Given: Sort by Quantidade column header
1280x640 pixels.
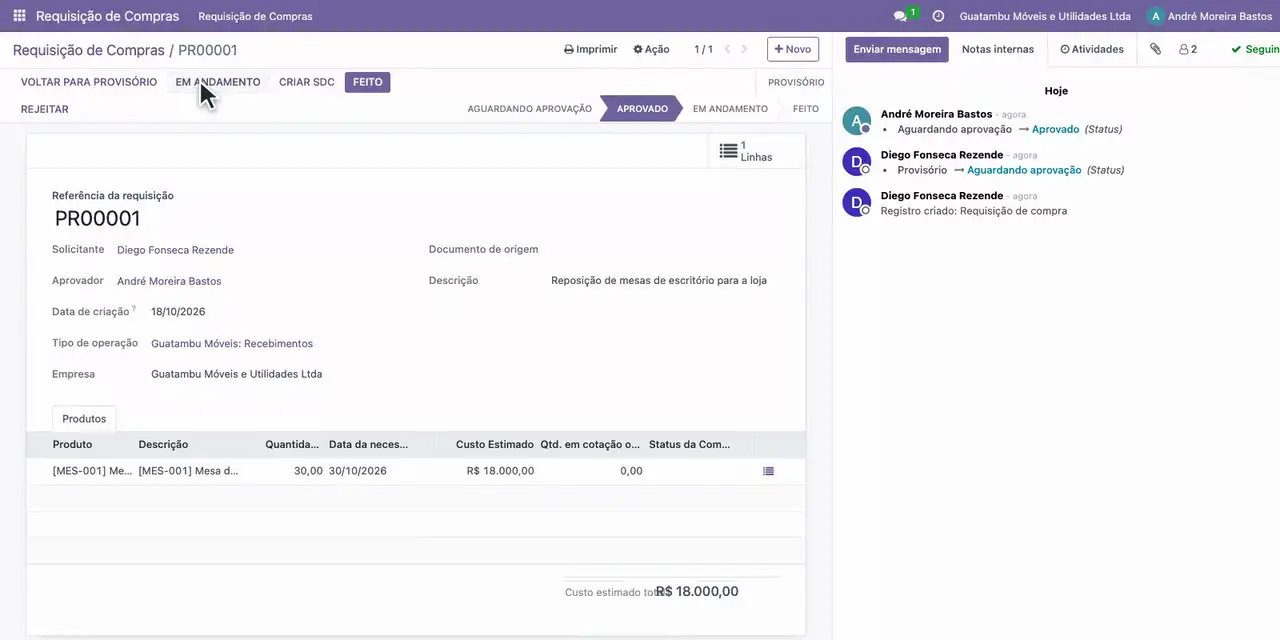Looking at the screenshot, I should 292,444.
